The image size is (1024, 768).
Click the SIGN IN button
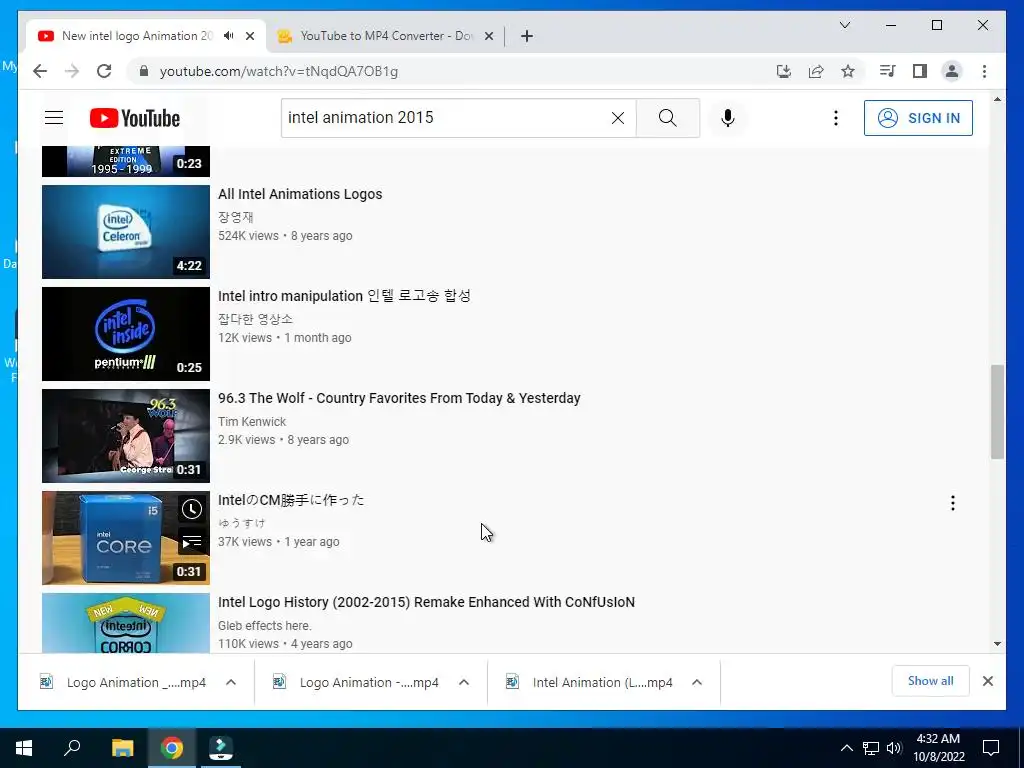point(918,118)
